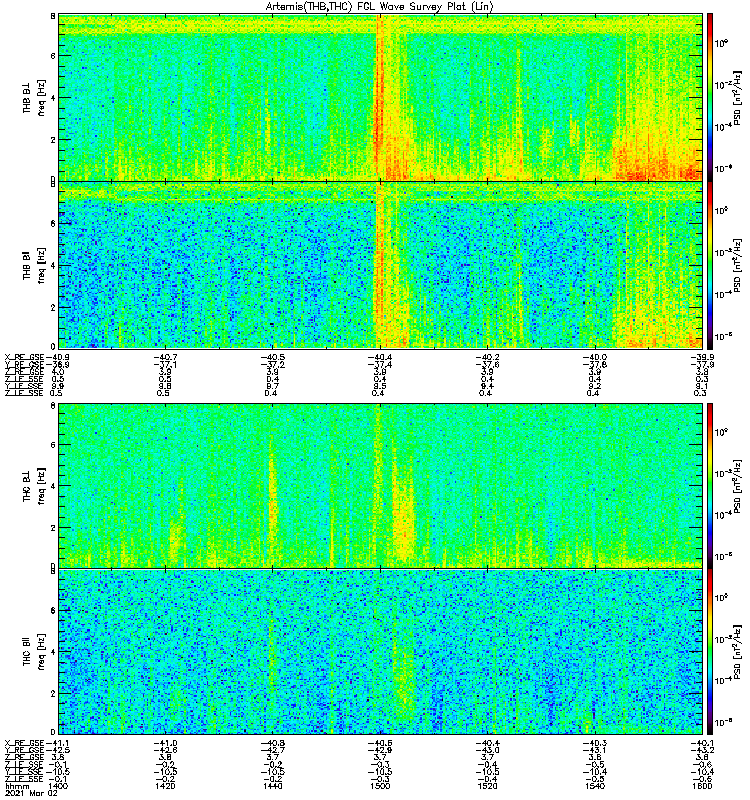Click the THB B⊥ colorbar
This screenshot has width=750, height=800.
click(x=710, y=97)
